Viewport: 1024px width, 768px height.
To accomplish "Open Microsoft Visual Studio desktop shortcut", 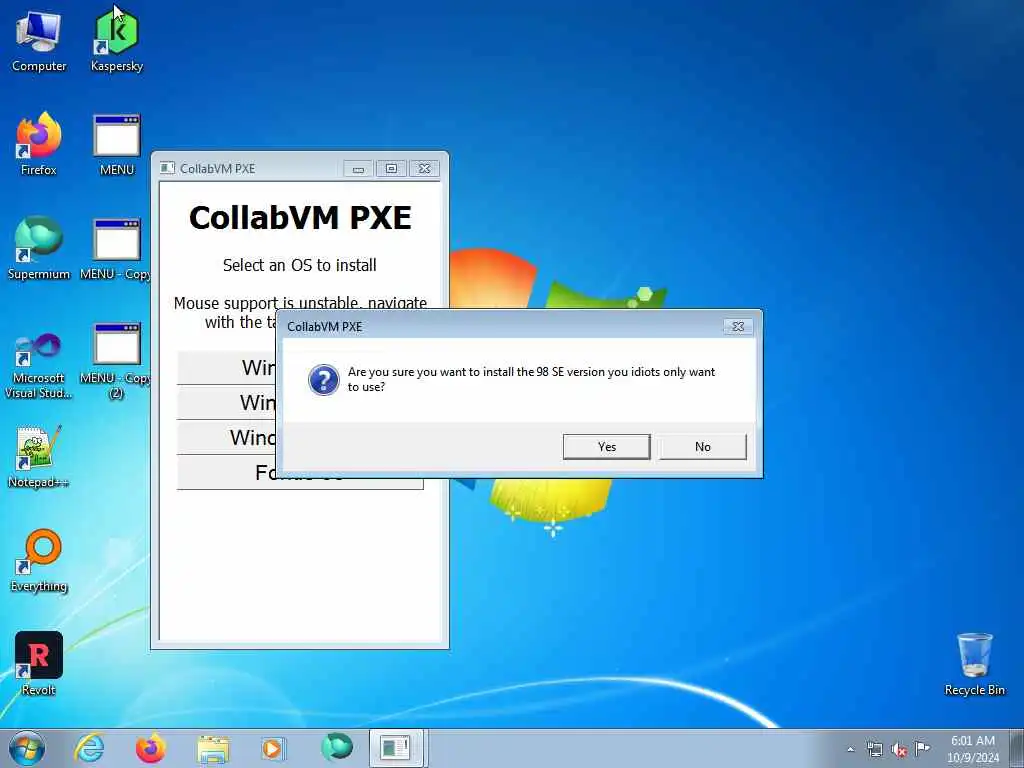I will point(39,366).
